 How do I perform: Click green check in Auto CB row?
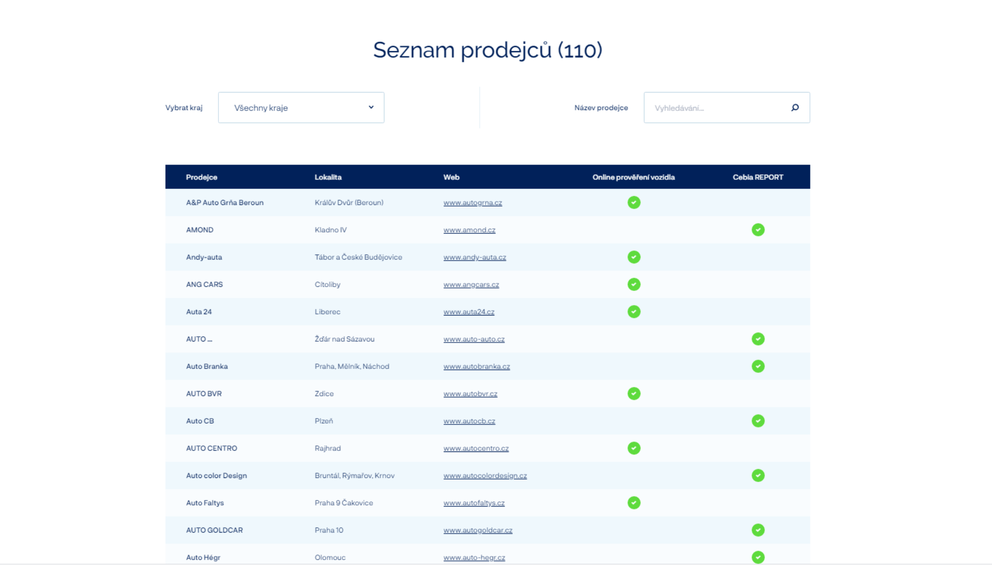pos(758,421)
